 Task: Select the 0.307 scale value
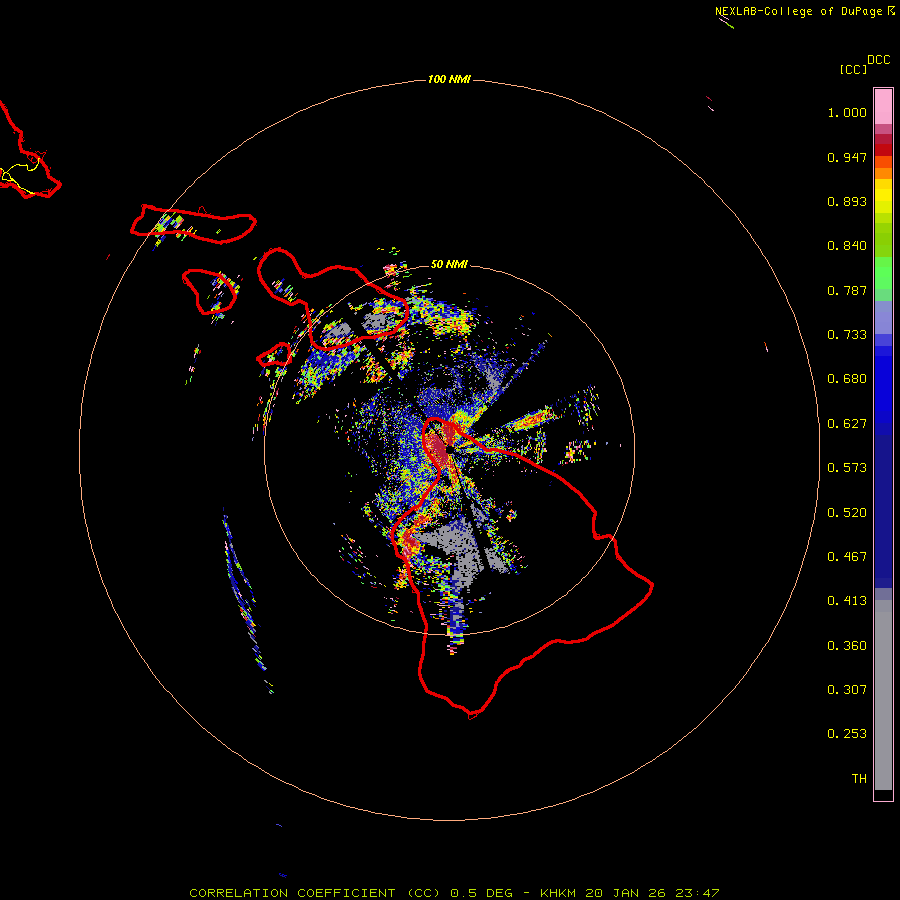tap(847, 690)
